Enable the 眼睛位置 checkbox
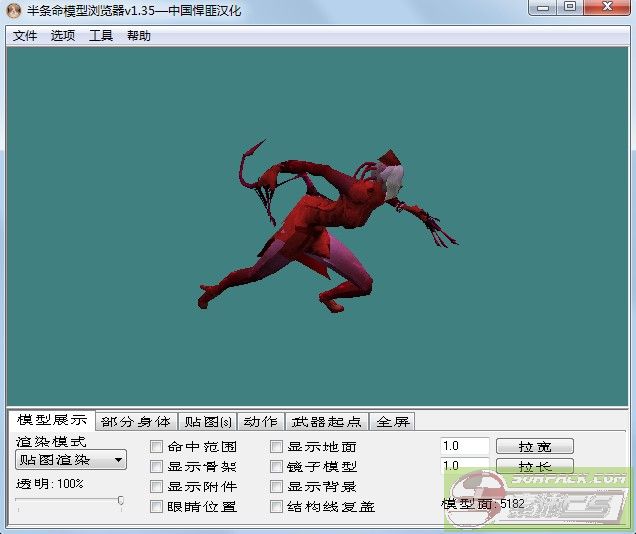 [x=156, y=506]
